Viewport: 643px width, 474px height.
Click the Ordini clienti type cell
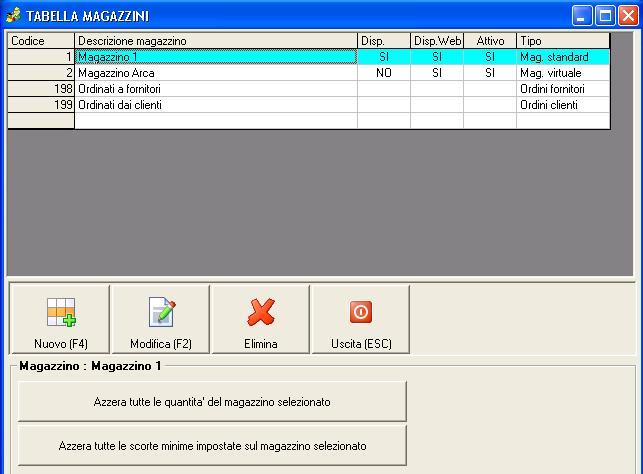click(563, 105)
